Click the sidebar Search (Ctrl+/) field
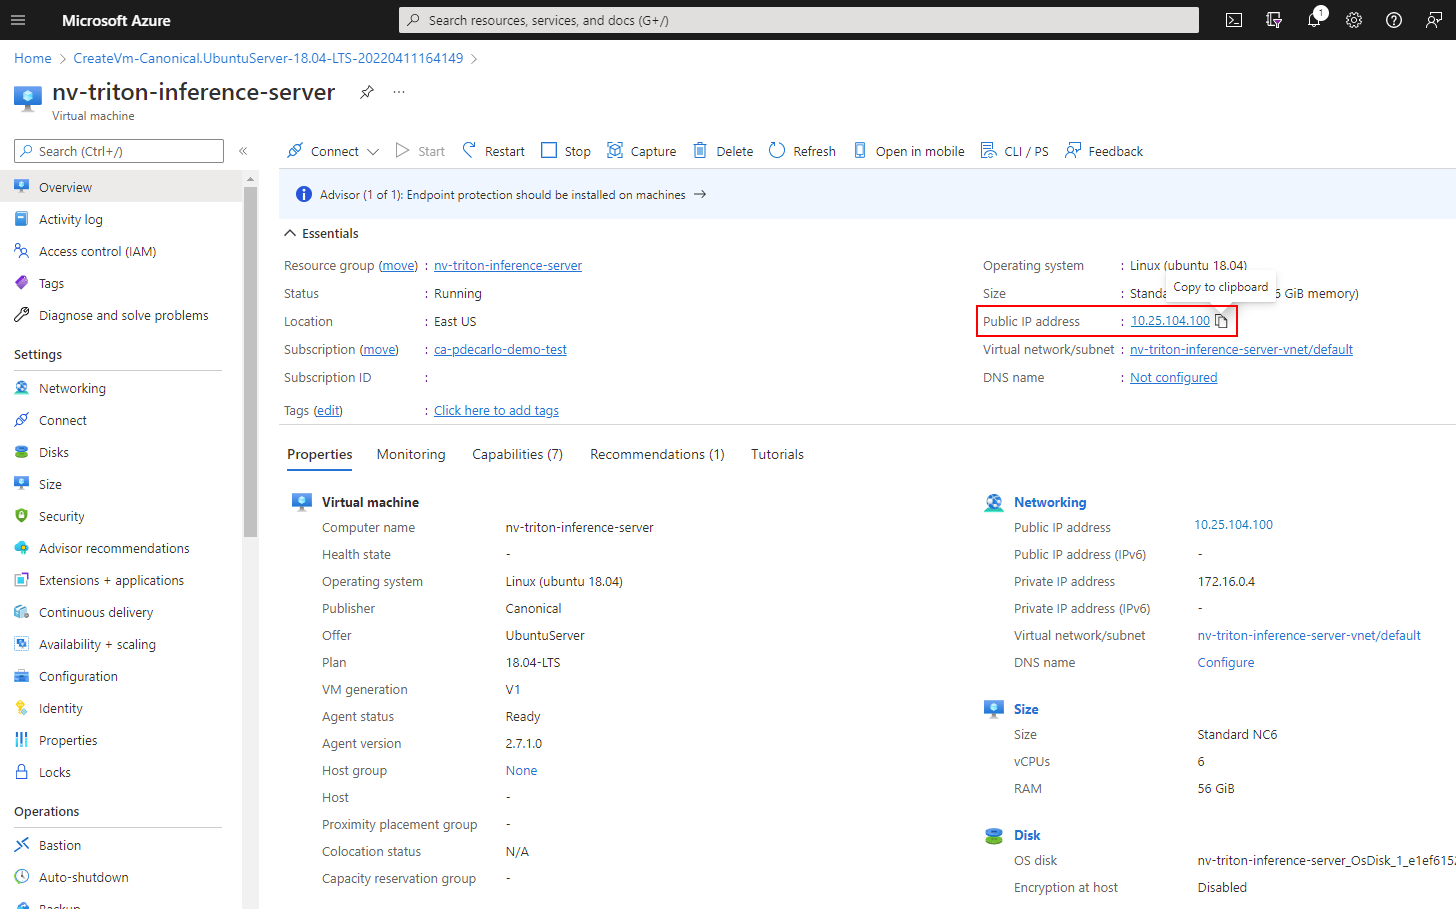1456x909 pixels. tap(119, 151)
